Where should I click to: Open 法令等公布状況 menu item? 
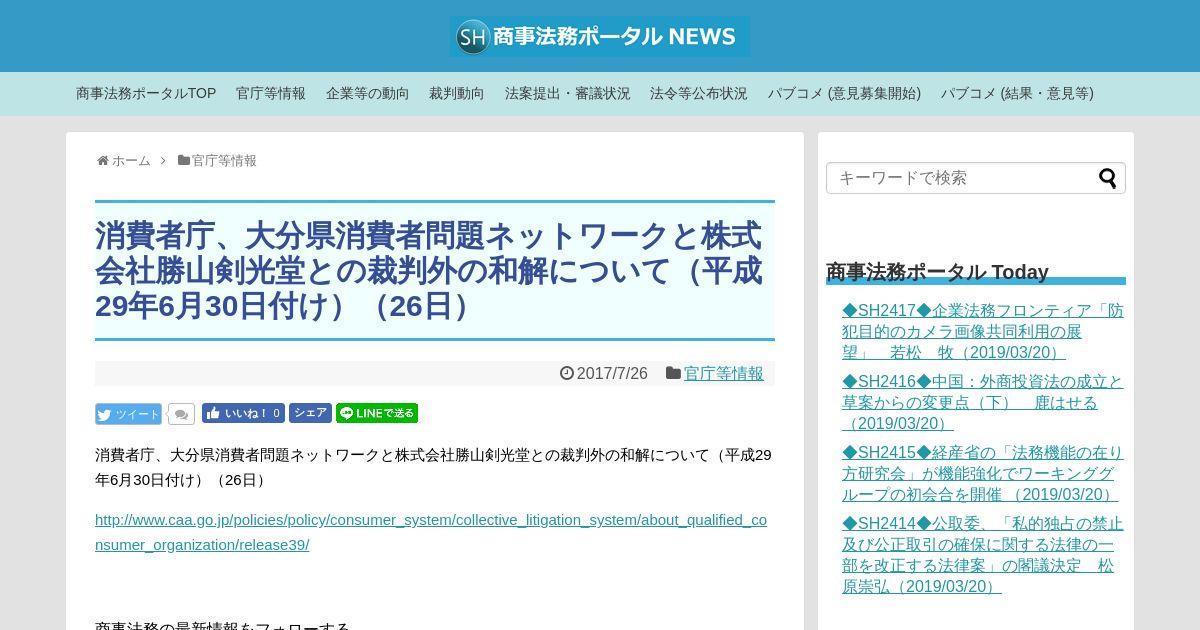pos(699,93)
